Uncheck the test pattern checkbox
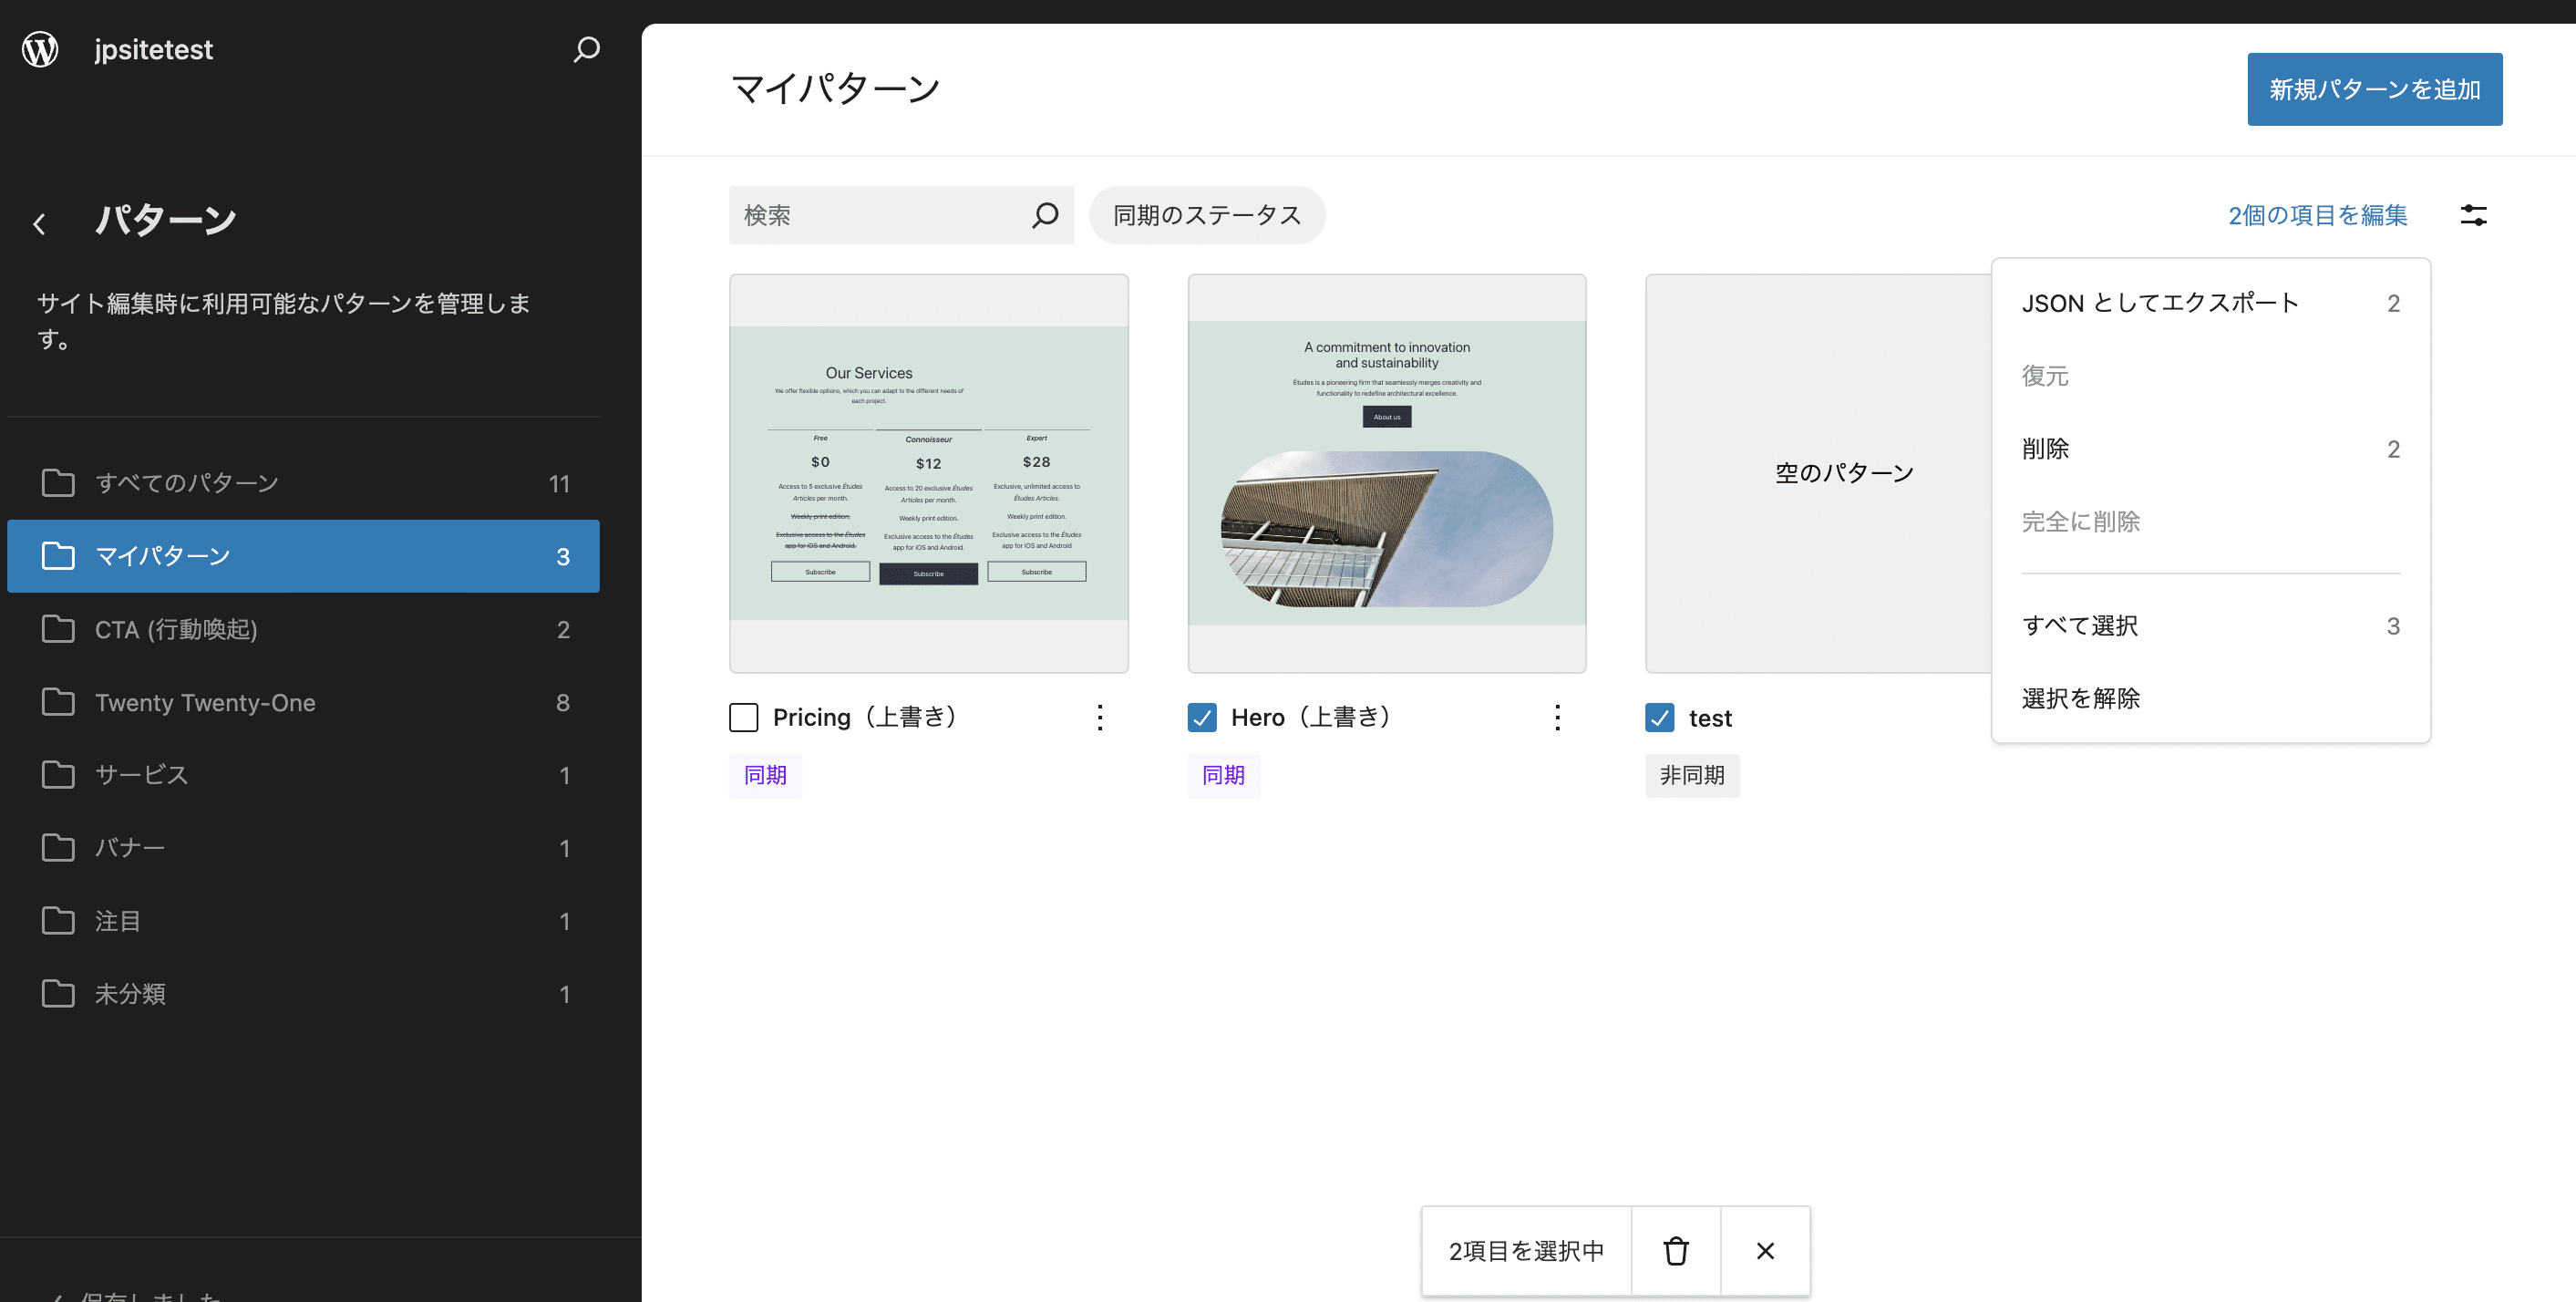 [x=1660, y=718]
